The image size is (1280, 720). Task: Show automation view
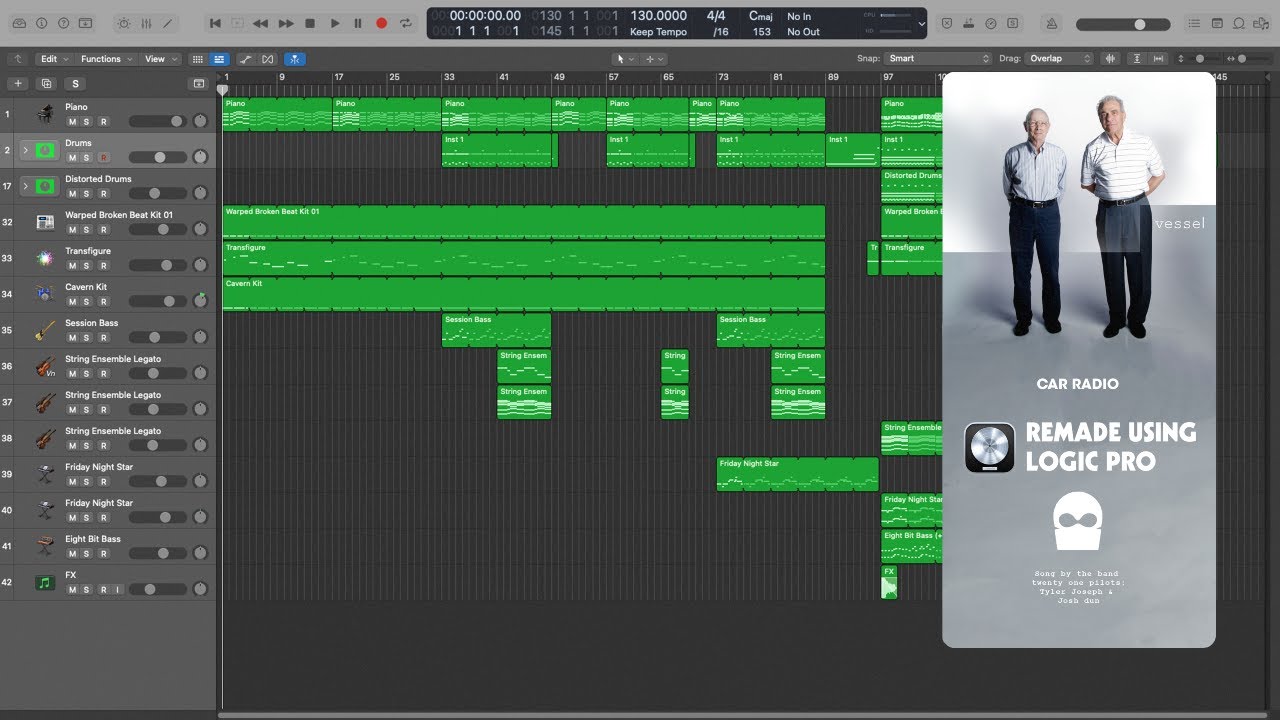click(x=246, y=59)
